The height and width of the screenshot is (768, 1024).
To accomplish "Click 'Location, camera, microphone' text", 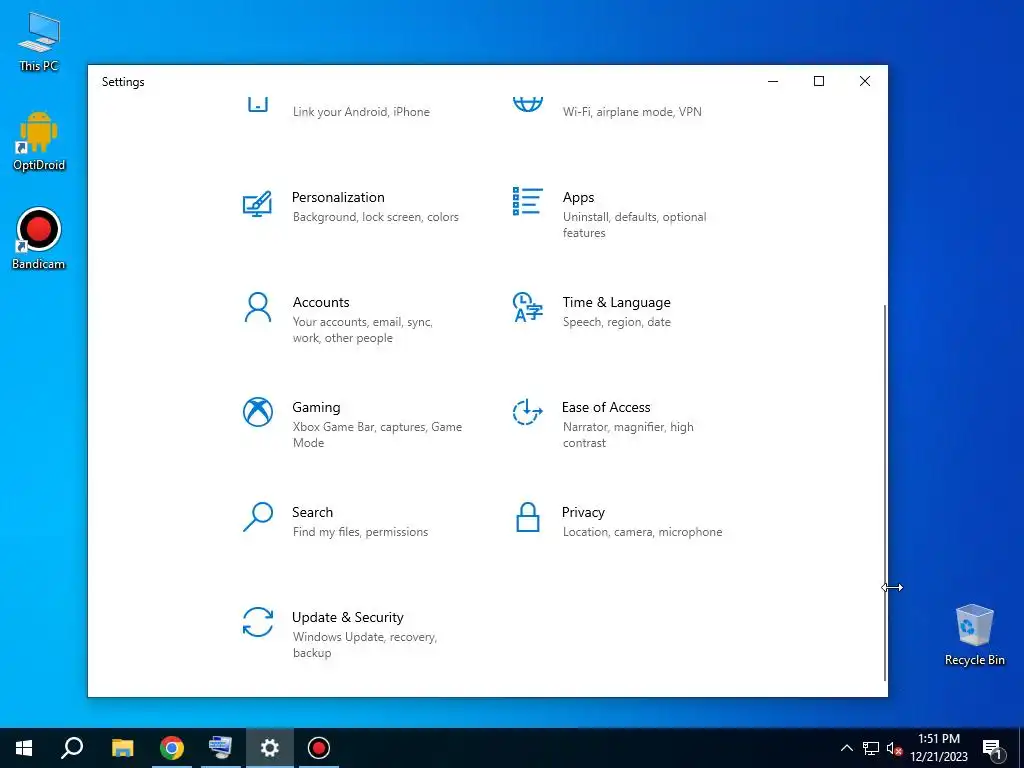I will [643, 532].
